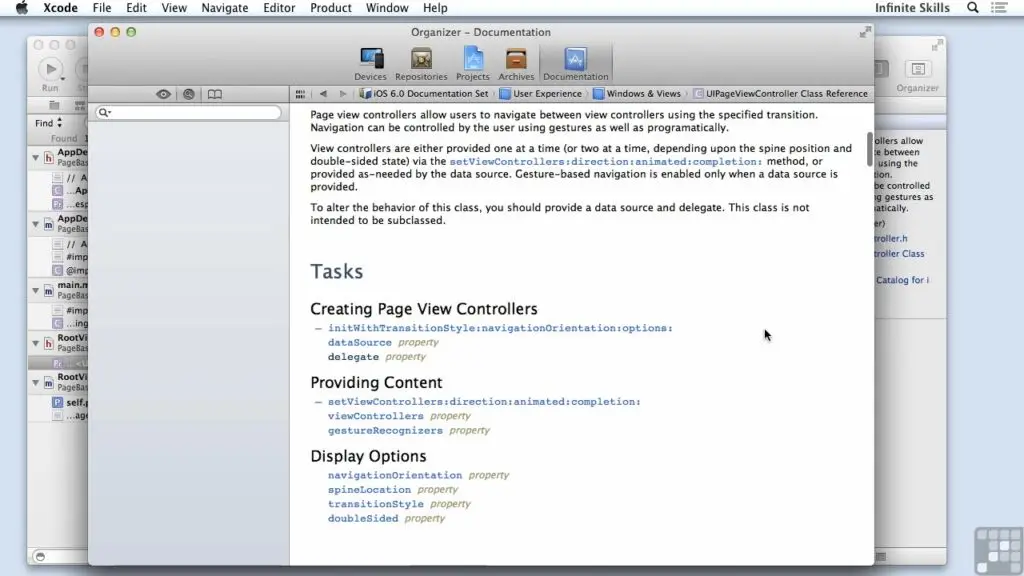Open the Projects pane in Organizer
Image resolution: width=1024 pixels, height=576 pixels.
[473, 64]
